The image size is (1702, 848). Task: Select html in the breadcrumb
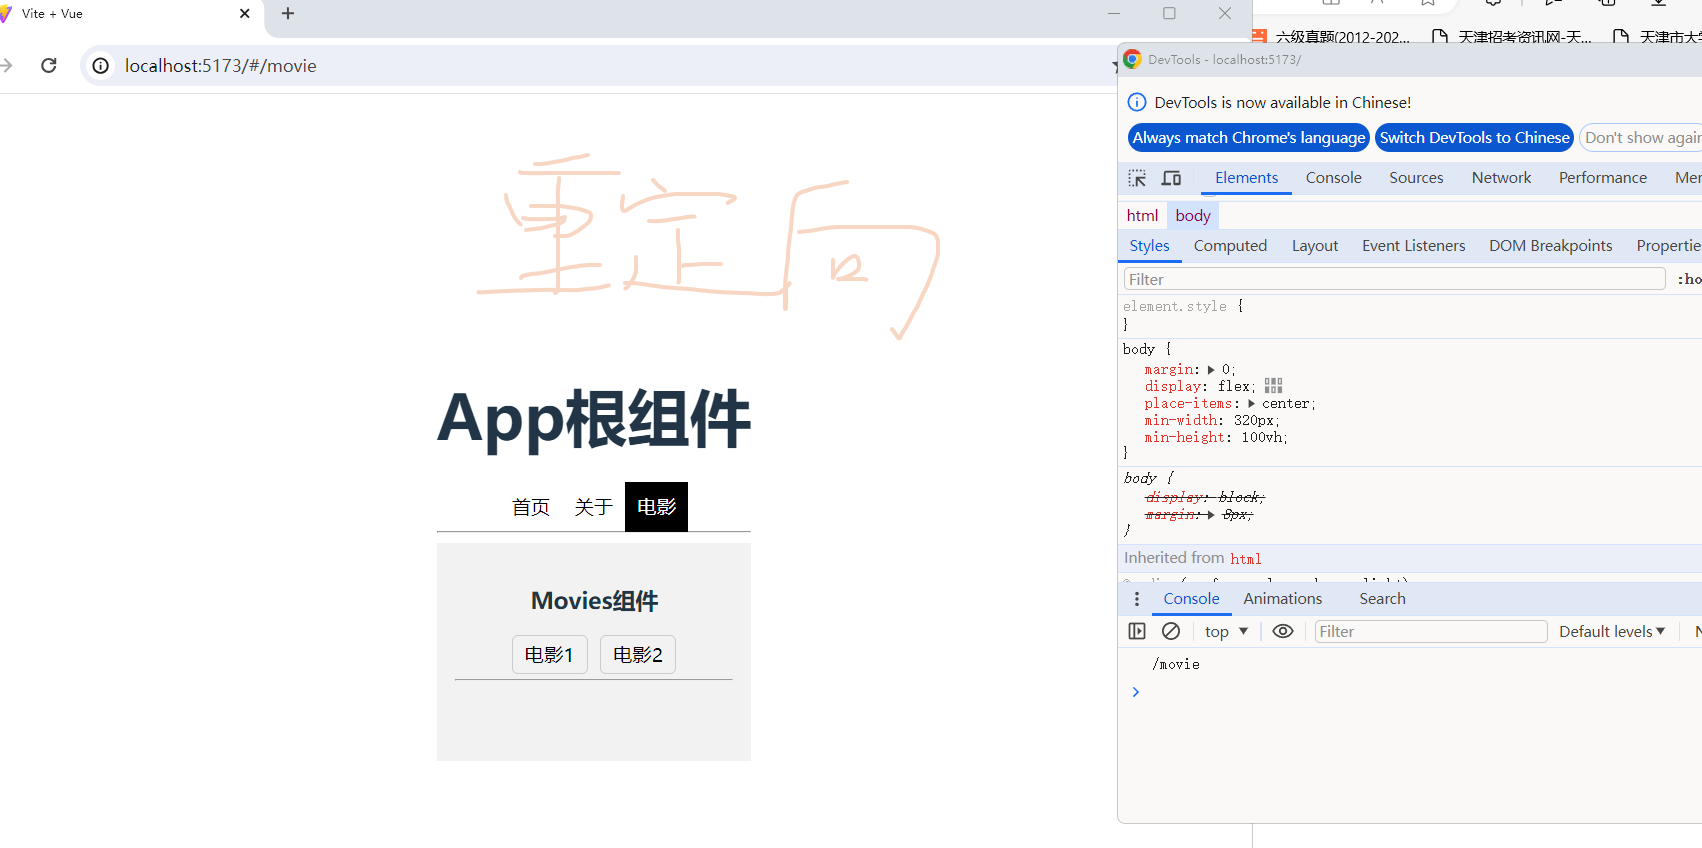1142,216
